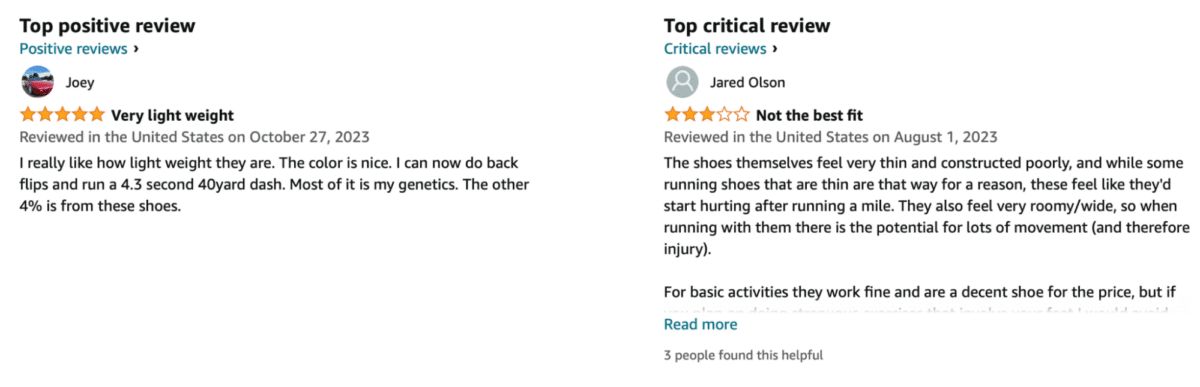Click the 'Top positive review' heading
This screenshot has height=387, width=1200.
pos(108,26)
